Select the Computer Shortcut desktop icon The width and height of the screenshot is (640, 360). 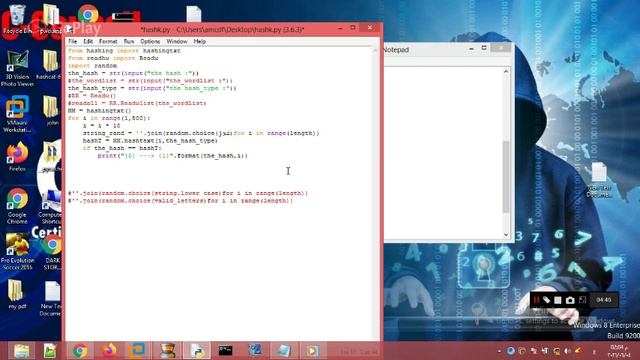coord(51,207)
